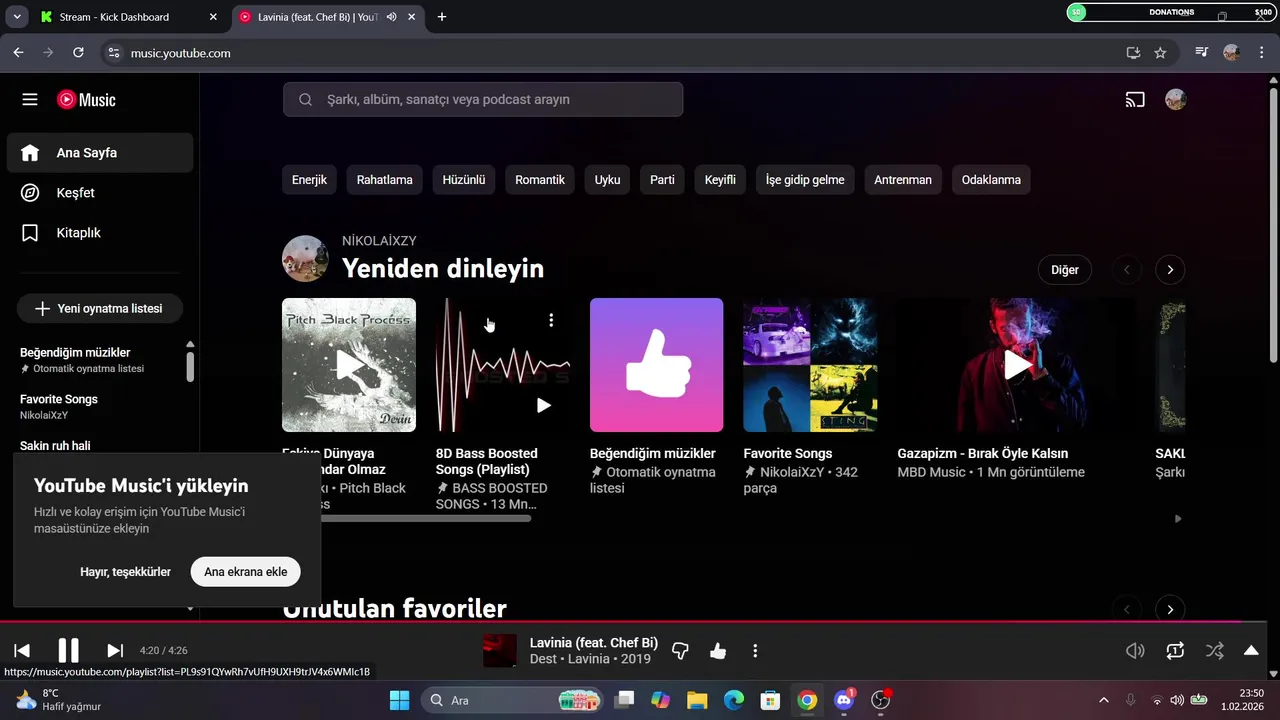The height and width of the screenshot is (720, 1280).
Task: Select the Rahatlama mood chip
Action: coord(385,180)
